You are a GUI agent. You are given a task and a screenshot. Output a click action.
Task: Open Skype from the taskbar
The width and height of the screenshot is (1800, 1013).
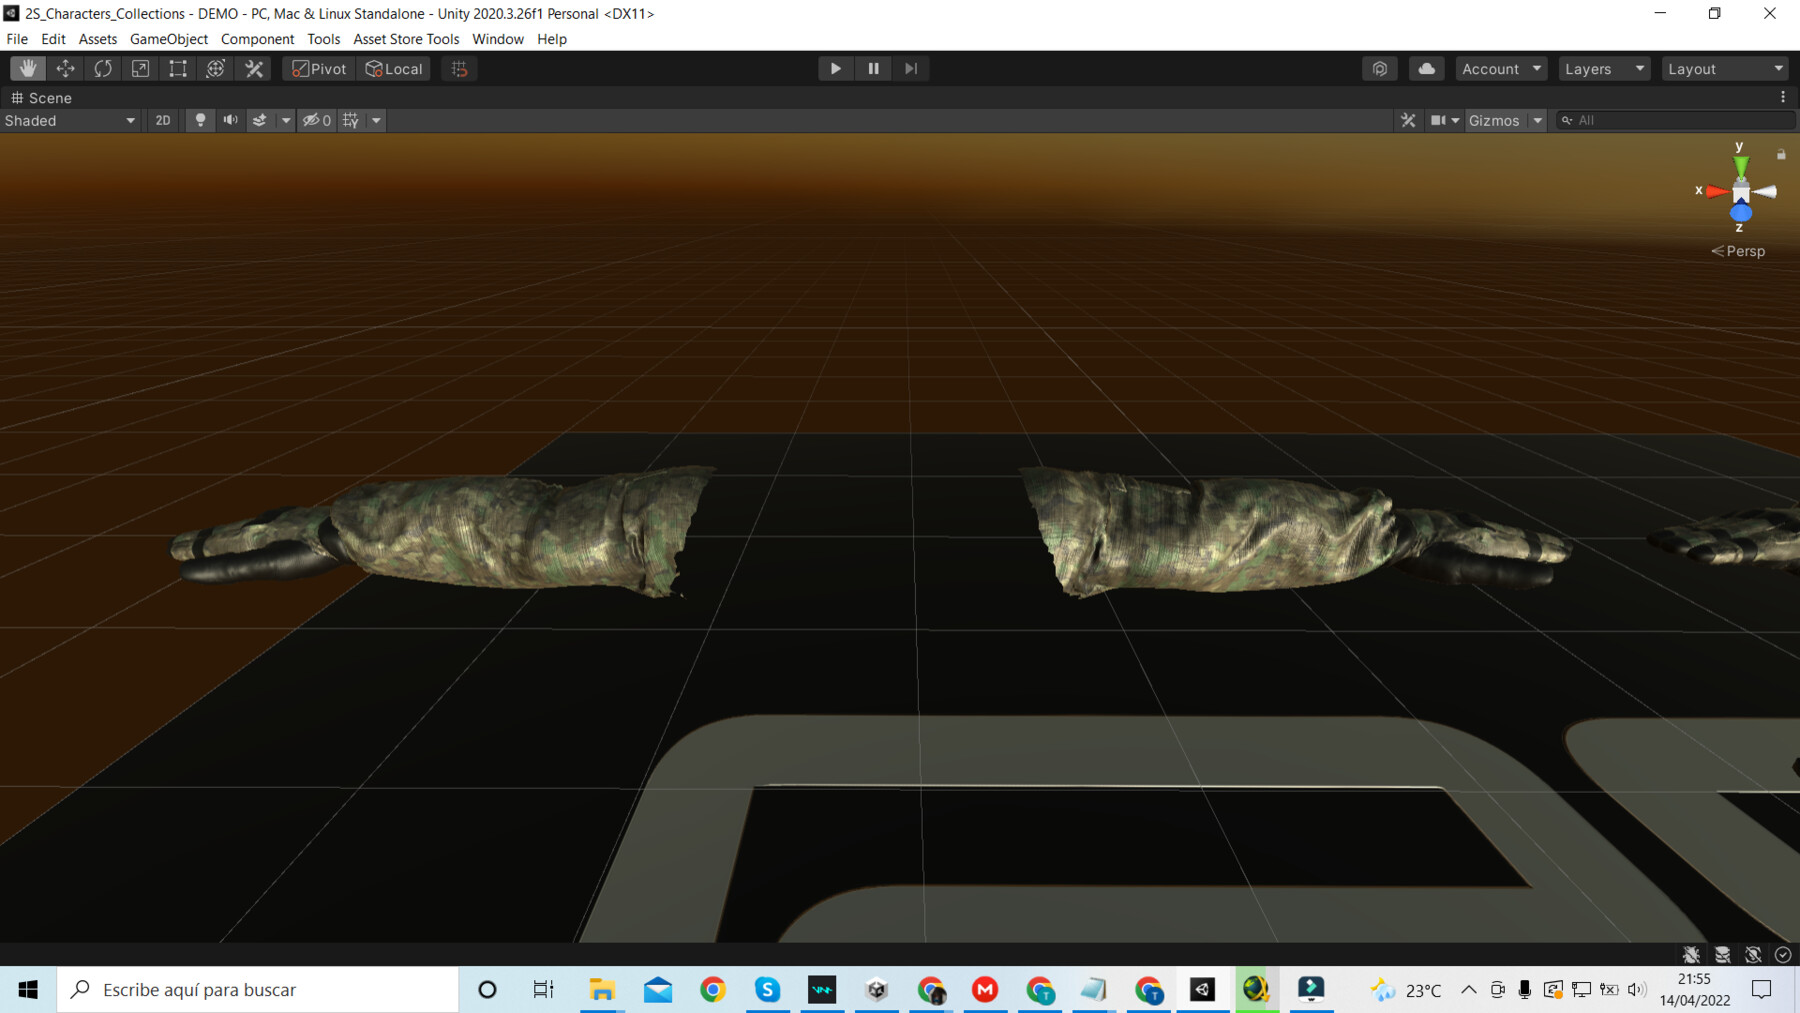click(x=767, y=989)
